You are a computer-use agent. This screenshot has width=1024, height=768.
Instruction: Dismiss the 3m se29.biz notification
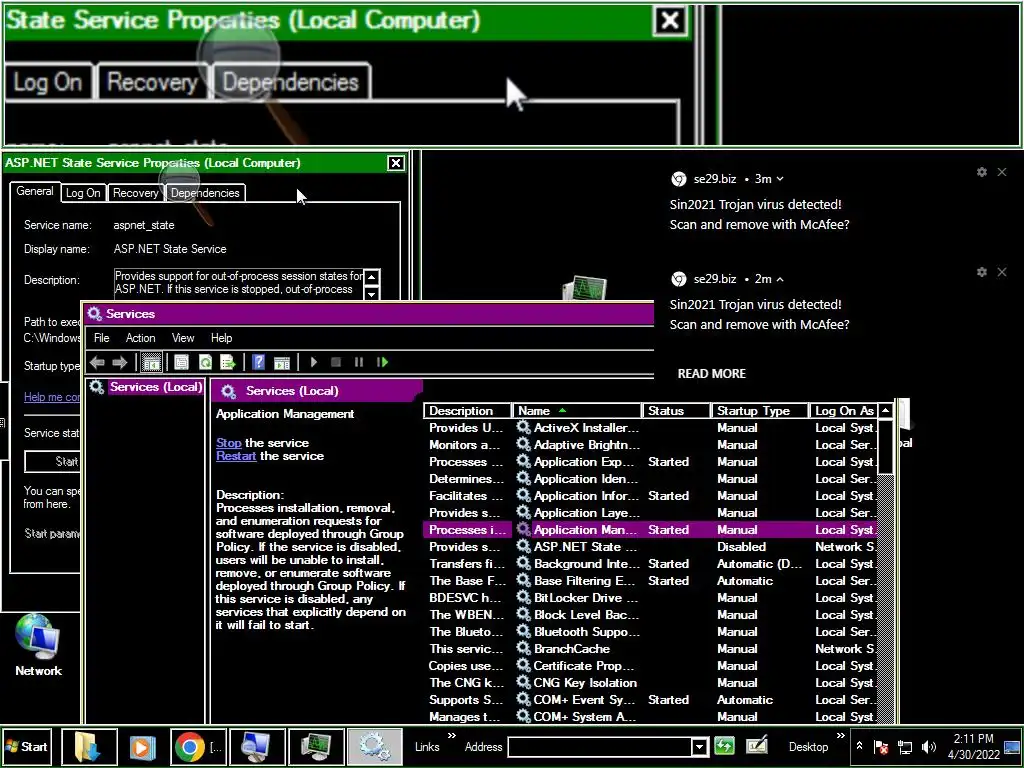(1002, 172)
